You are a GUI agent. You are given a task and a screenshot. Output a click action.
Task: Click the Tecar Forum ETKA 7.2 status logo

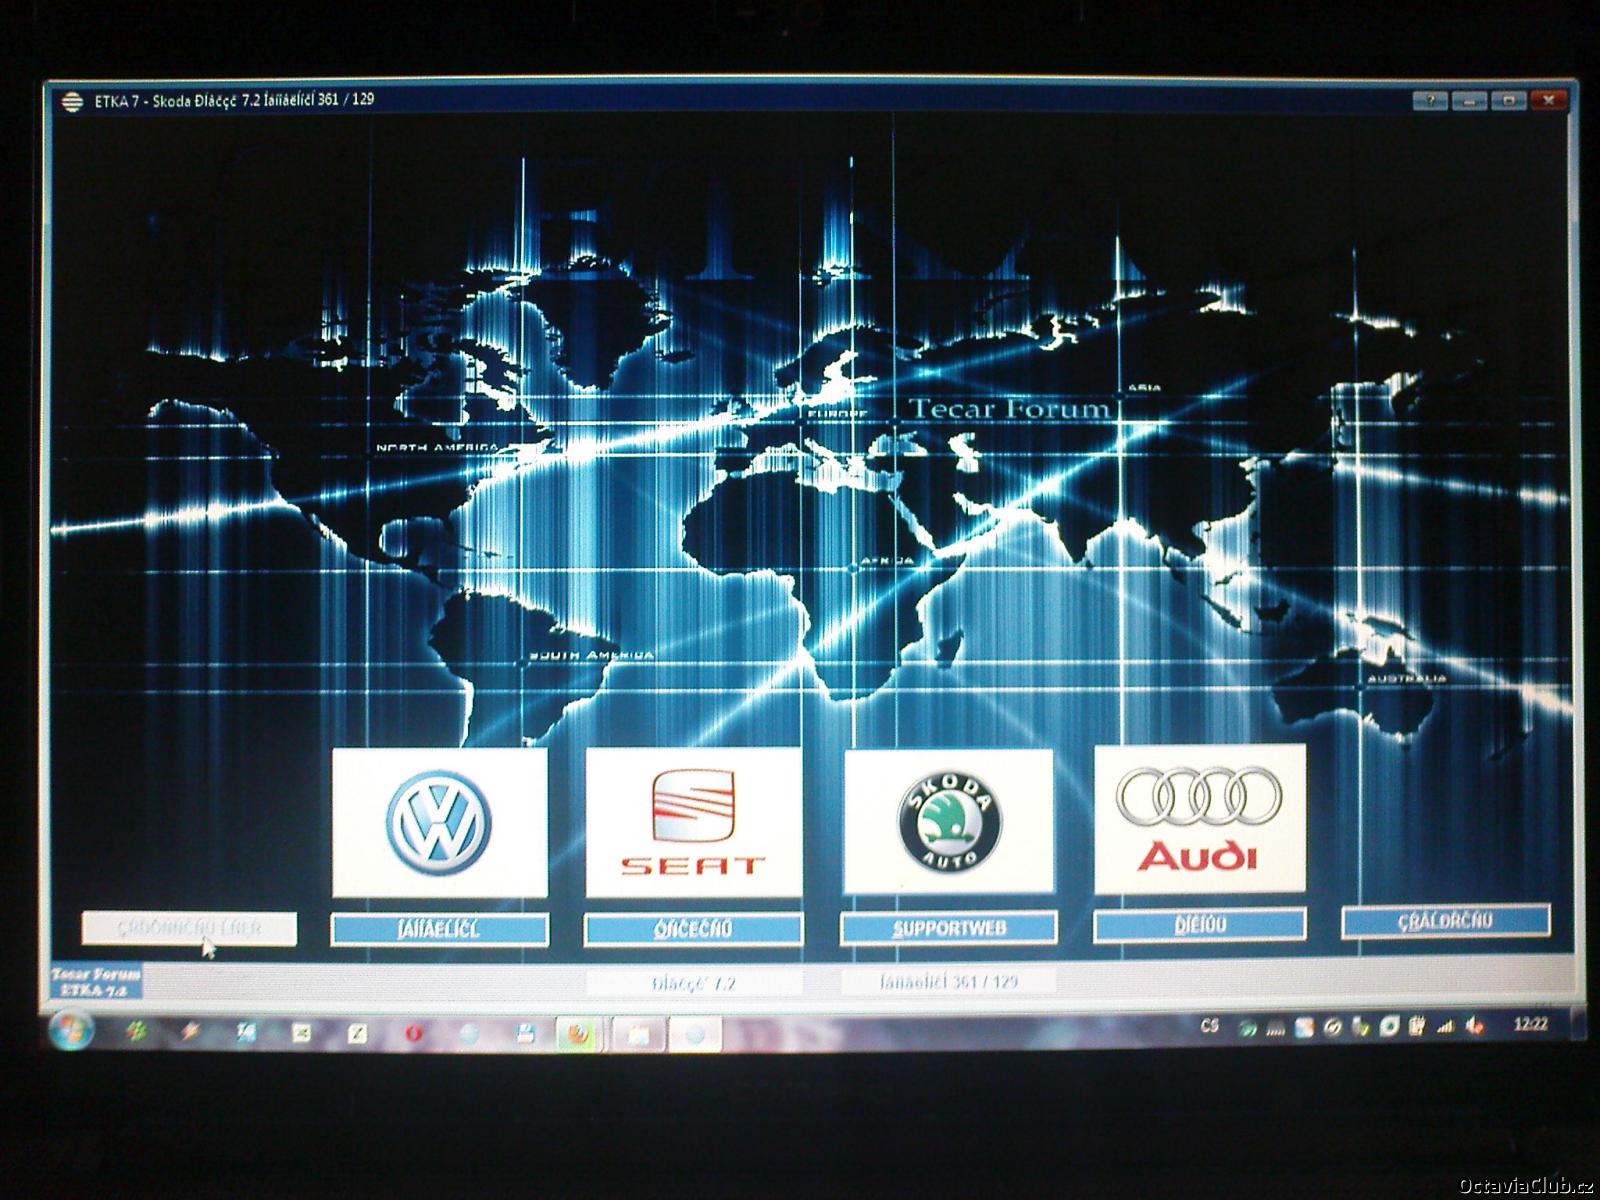click(96, 981)
